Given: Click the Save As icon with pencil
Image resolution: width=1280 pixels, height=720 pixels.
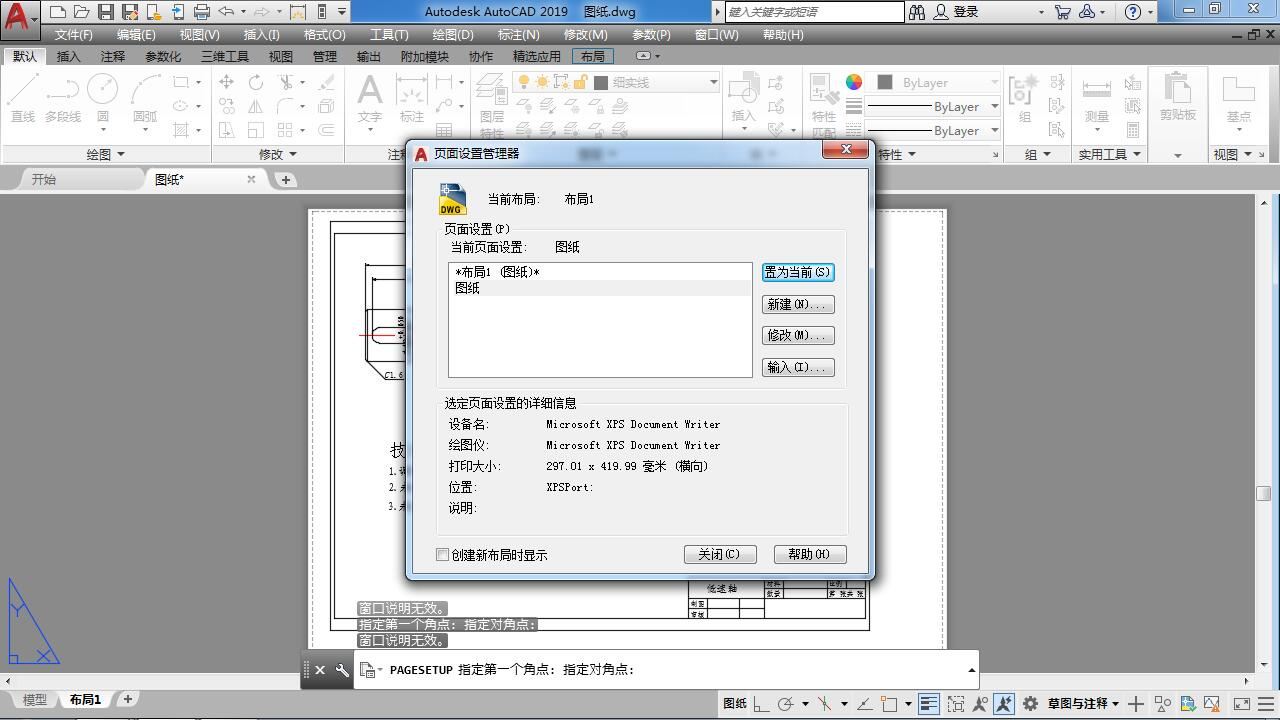Looking at the screenshot, I should pyautogui.click(x=129, y=12).
